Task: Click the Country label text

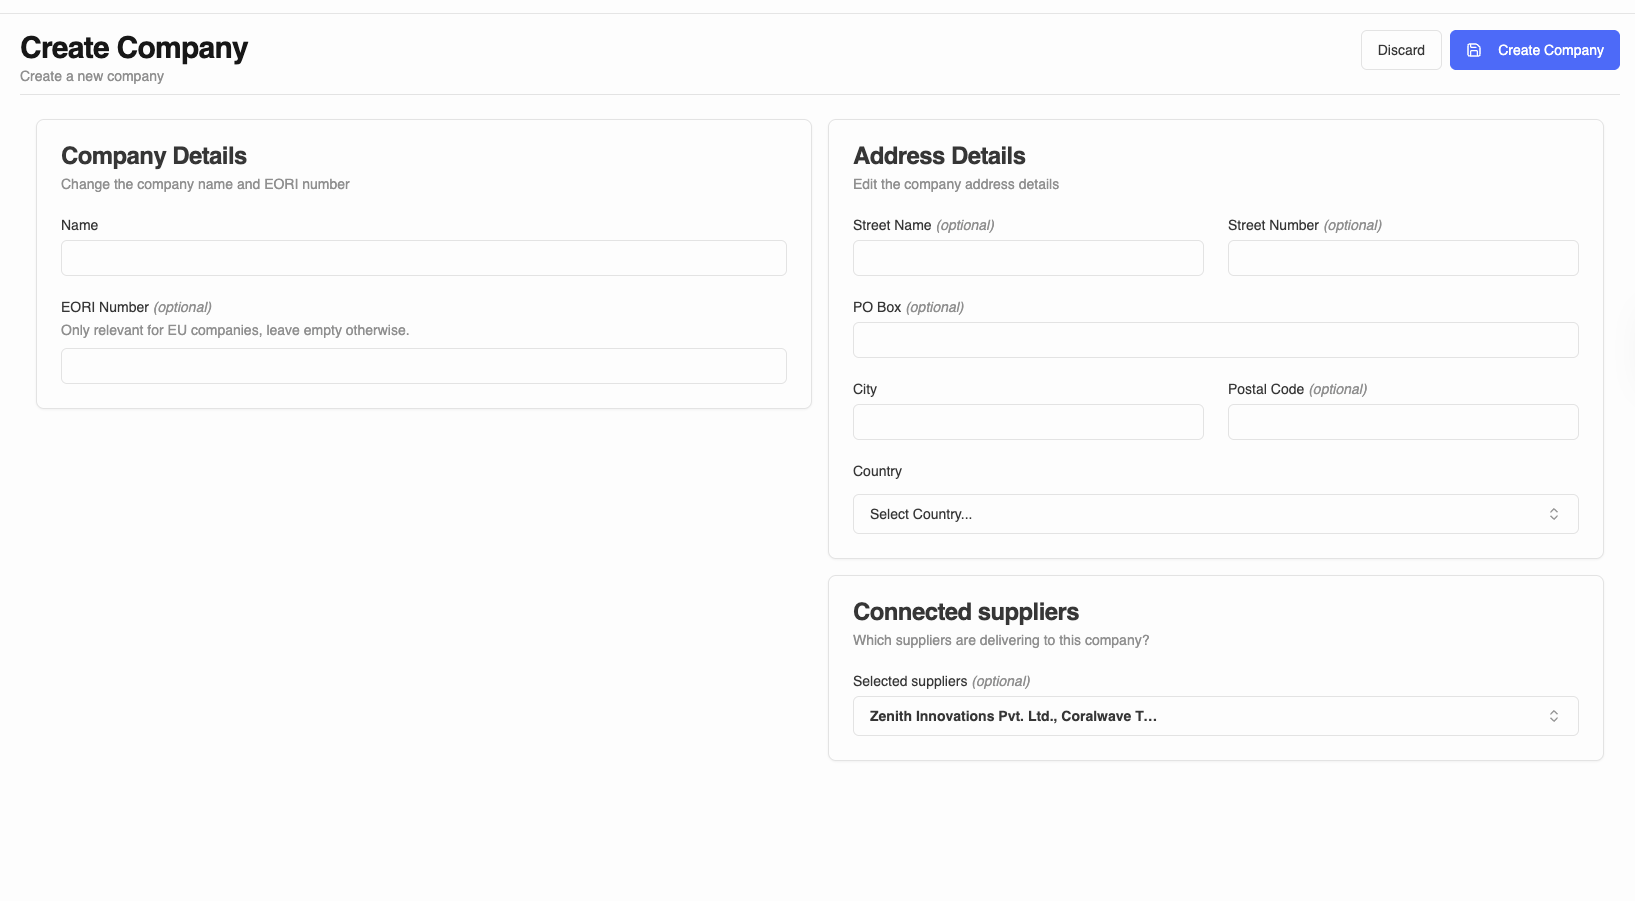Action: pos(877,471)
